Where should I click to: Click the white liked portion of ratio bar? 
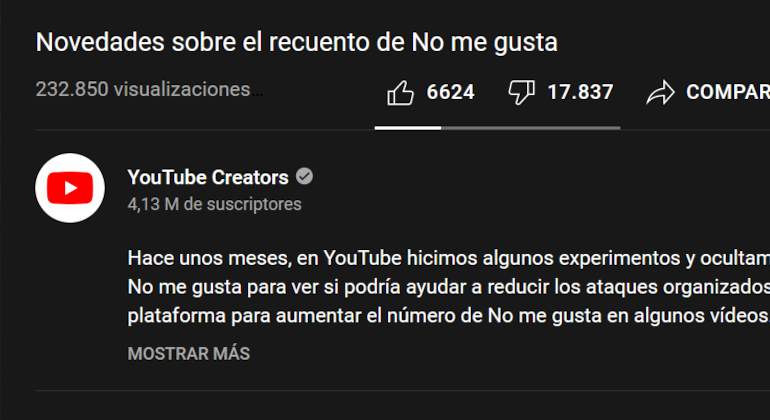408,128
